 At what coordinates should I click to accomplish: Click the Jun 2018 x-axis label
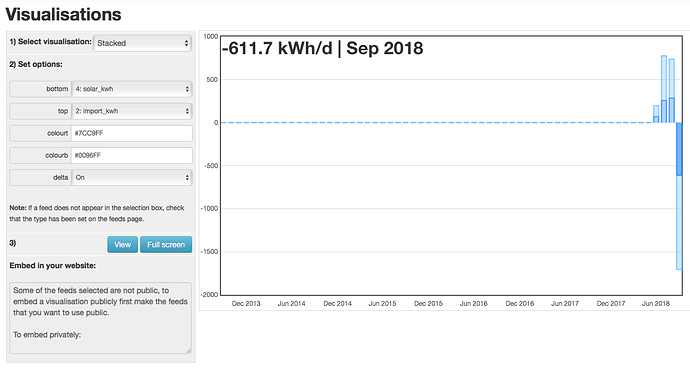coord(656,303)
